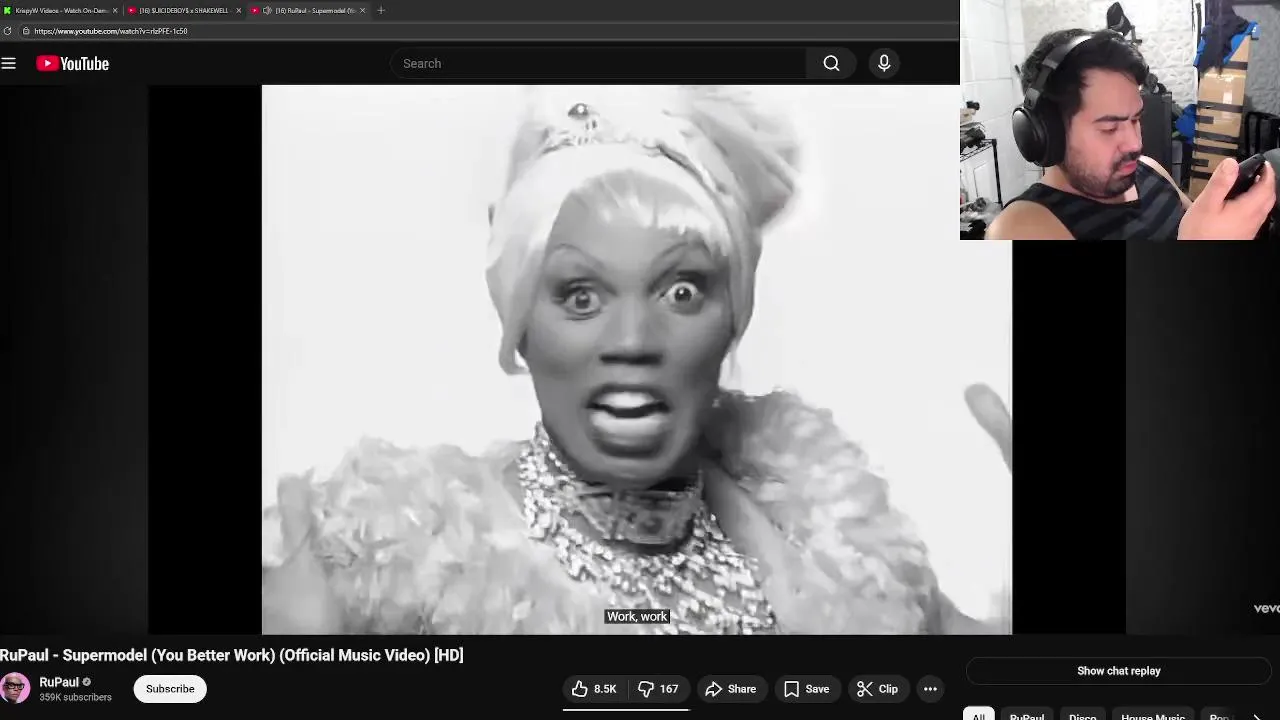Open a new browser tab
1280x720 pixels.
point(381,10)
